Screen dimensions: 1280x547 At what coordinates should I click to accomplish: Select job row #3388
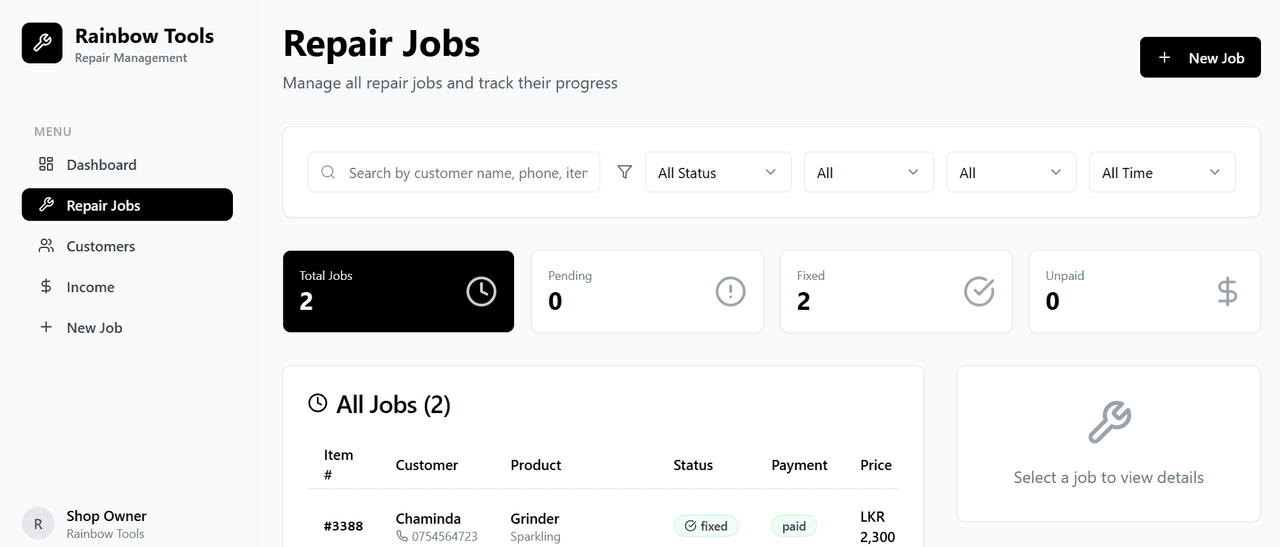pyautogui.click(x=343, y=526)
